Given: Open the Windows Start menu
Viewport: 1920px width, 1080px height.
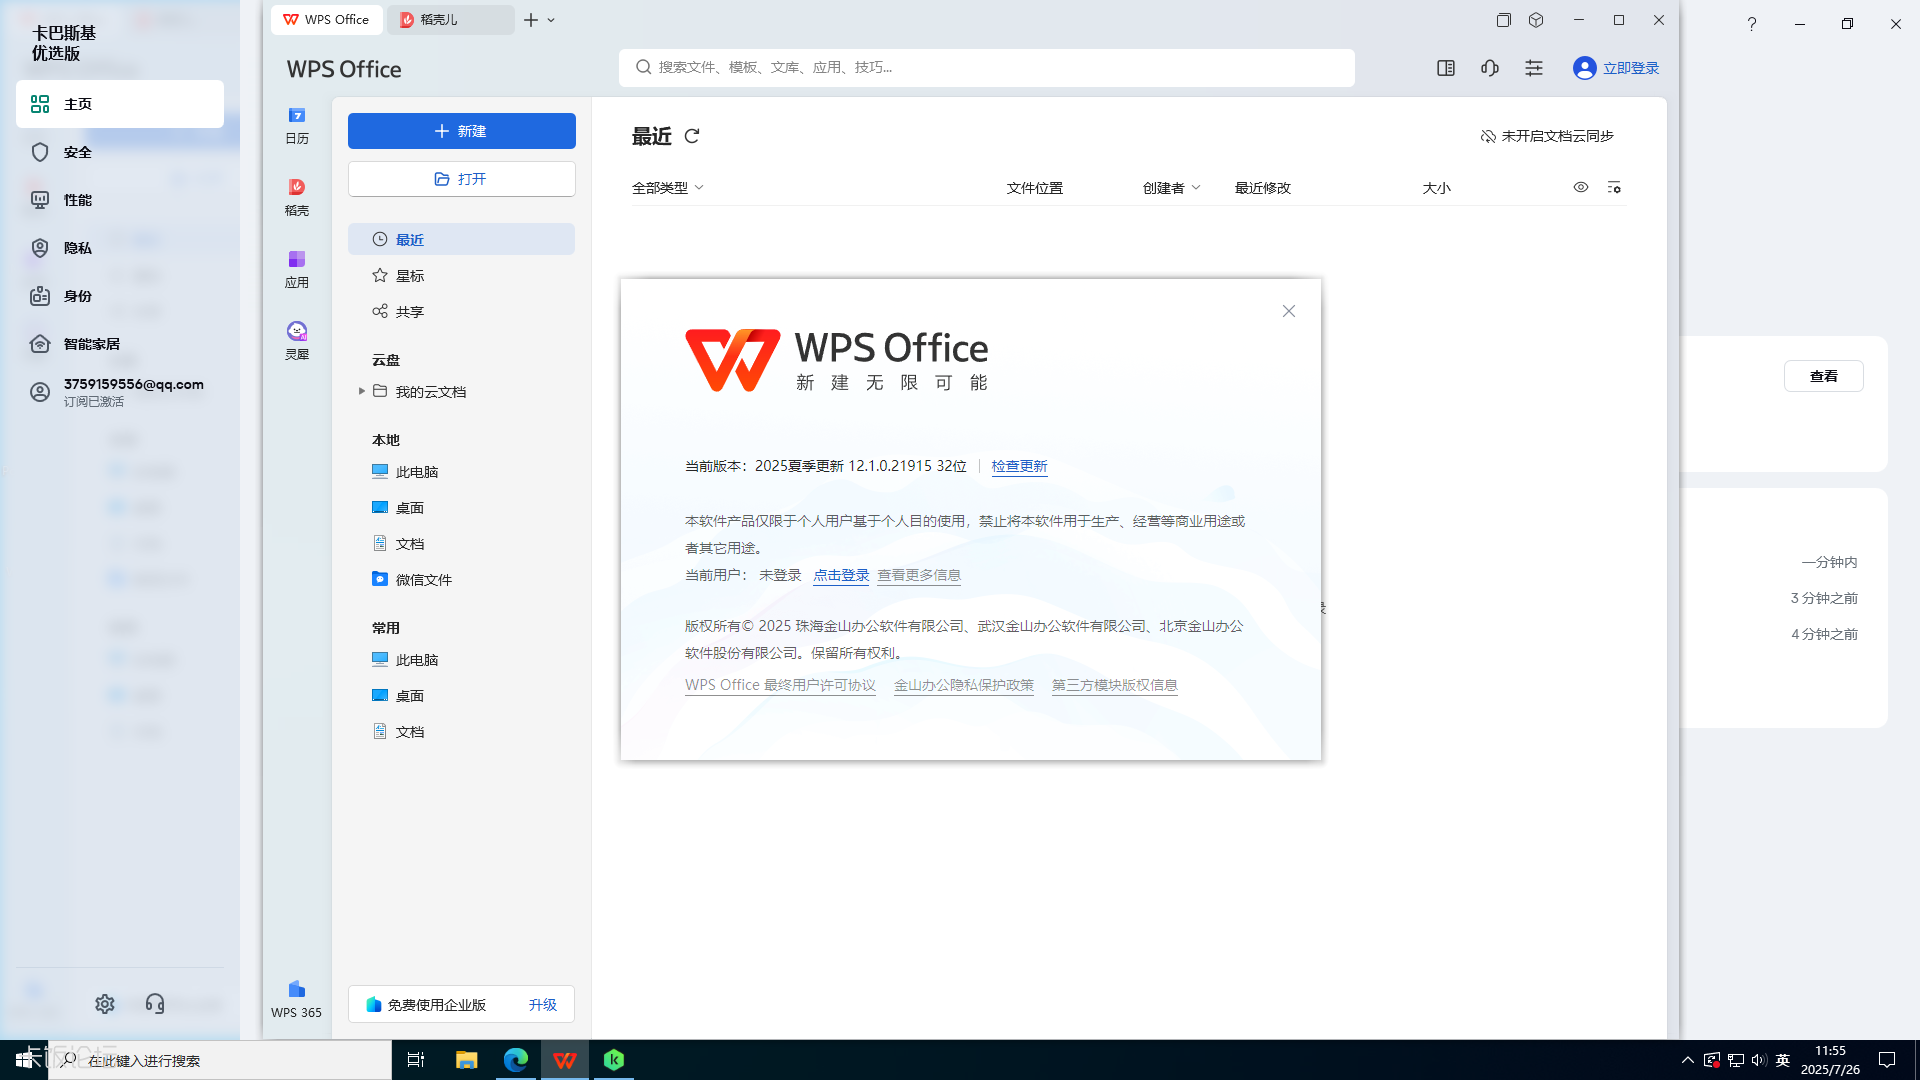Looking at the screenshot, I should tap(24, 1060).
